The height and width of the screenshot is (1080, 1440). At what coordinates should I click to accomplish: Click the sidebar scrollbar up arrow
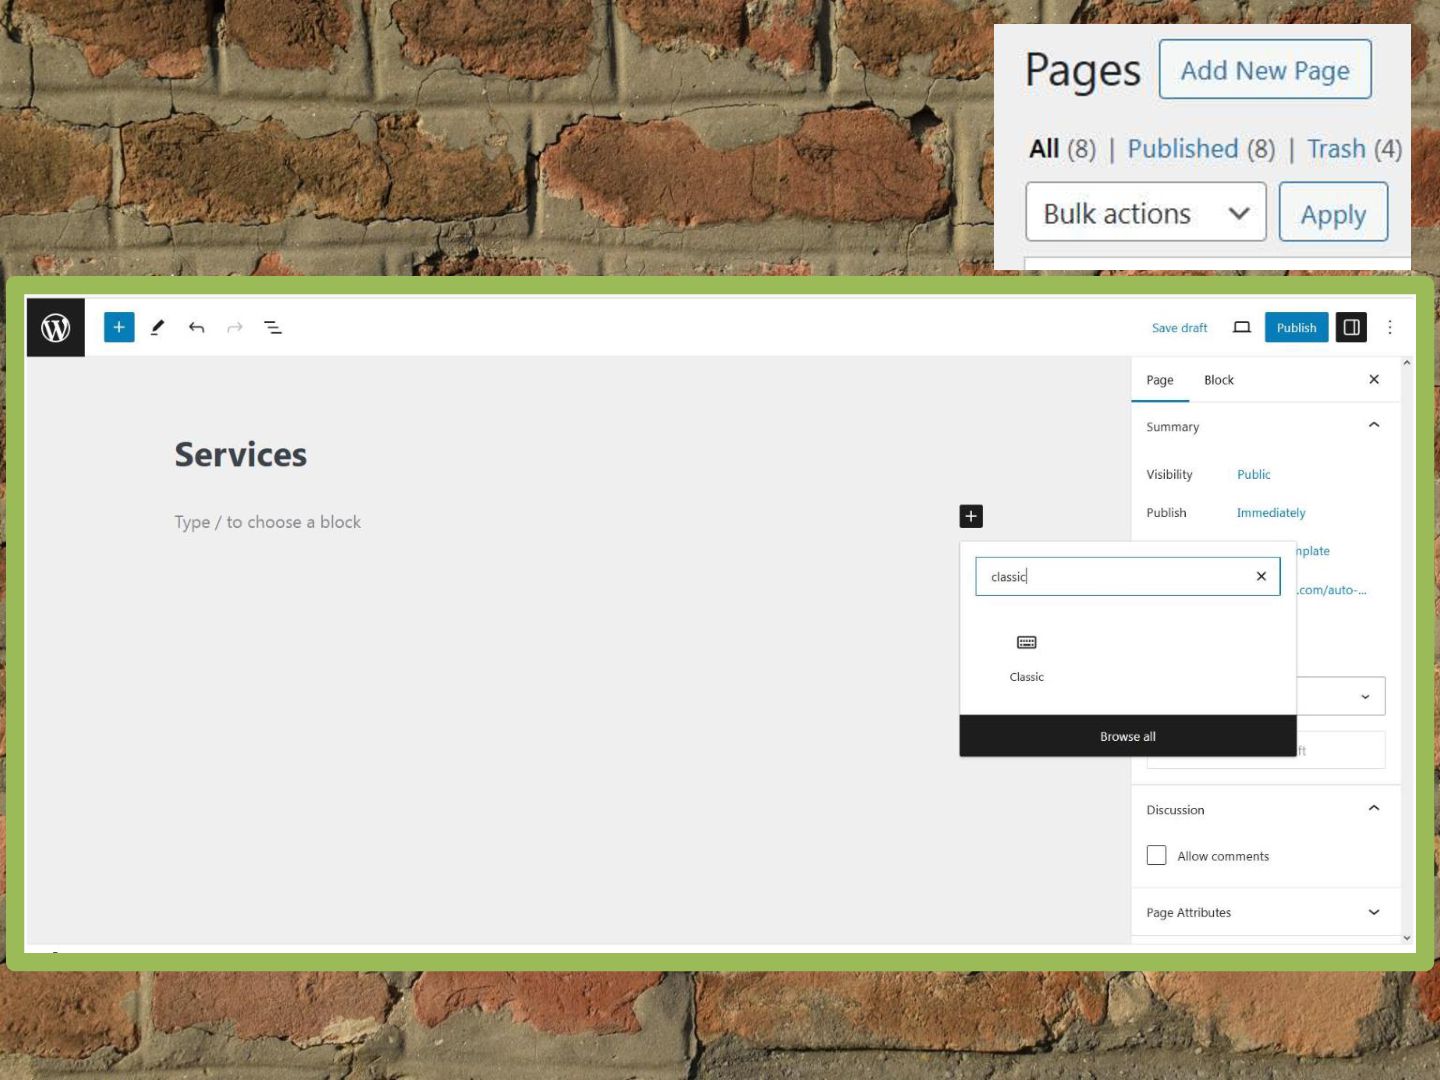1407,363
